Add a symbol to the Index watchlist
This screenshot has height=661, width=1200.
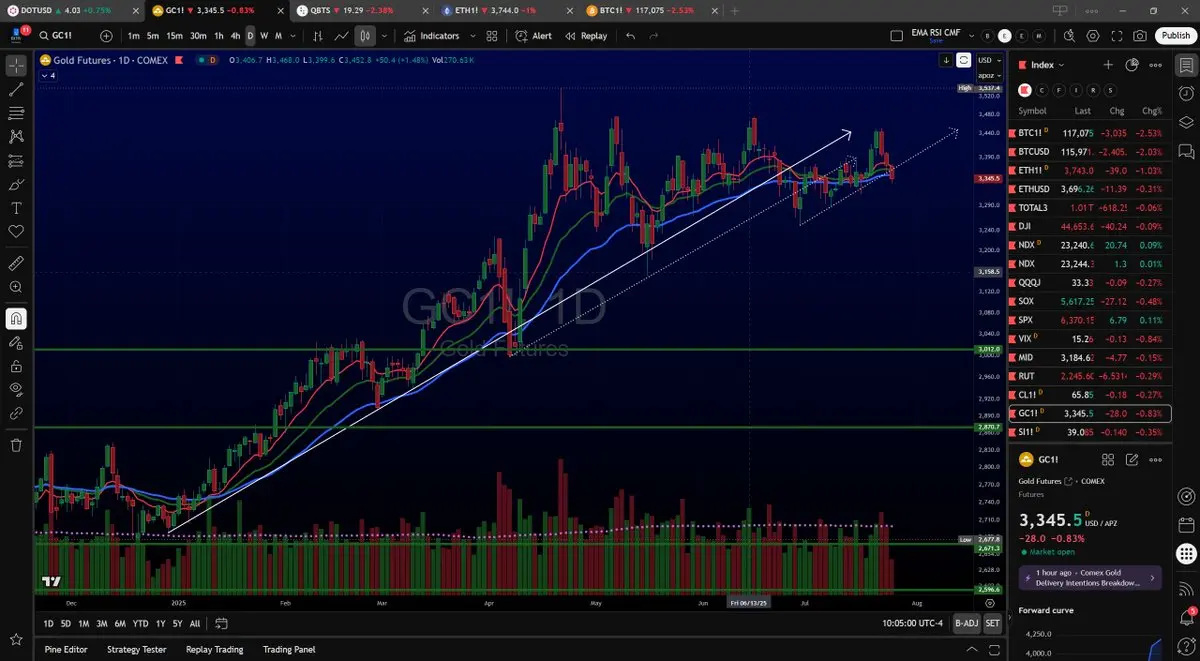tap(1108, 65)
